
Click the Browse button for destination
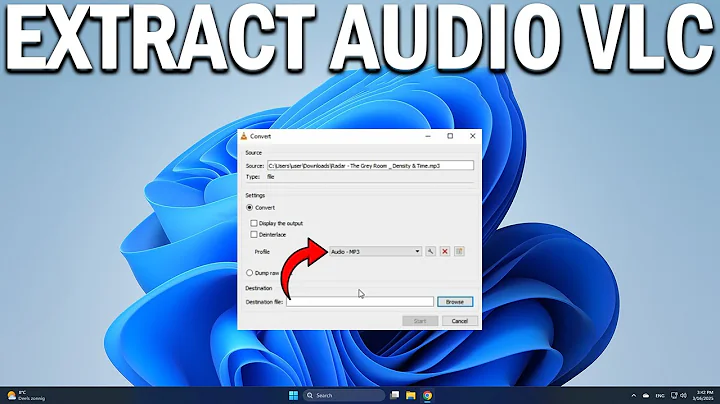click(x=455, y=302)
